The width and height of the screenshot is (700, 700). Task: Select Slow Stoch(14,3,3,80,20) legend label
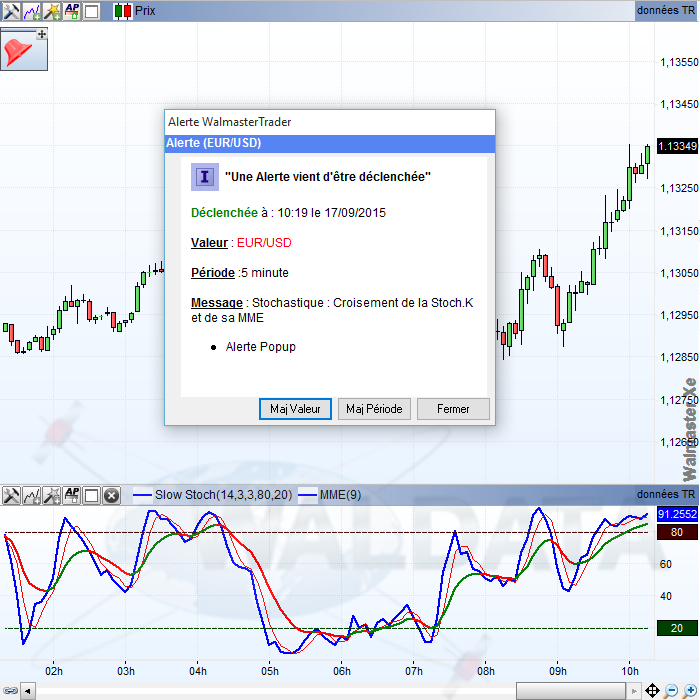pos(223,495)
